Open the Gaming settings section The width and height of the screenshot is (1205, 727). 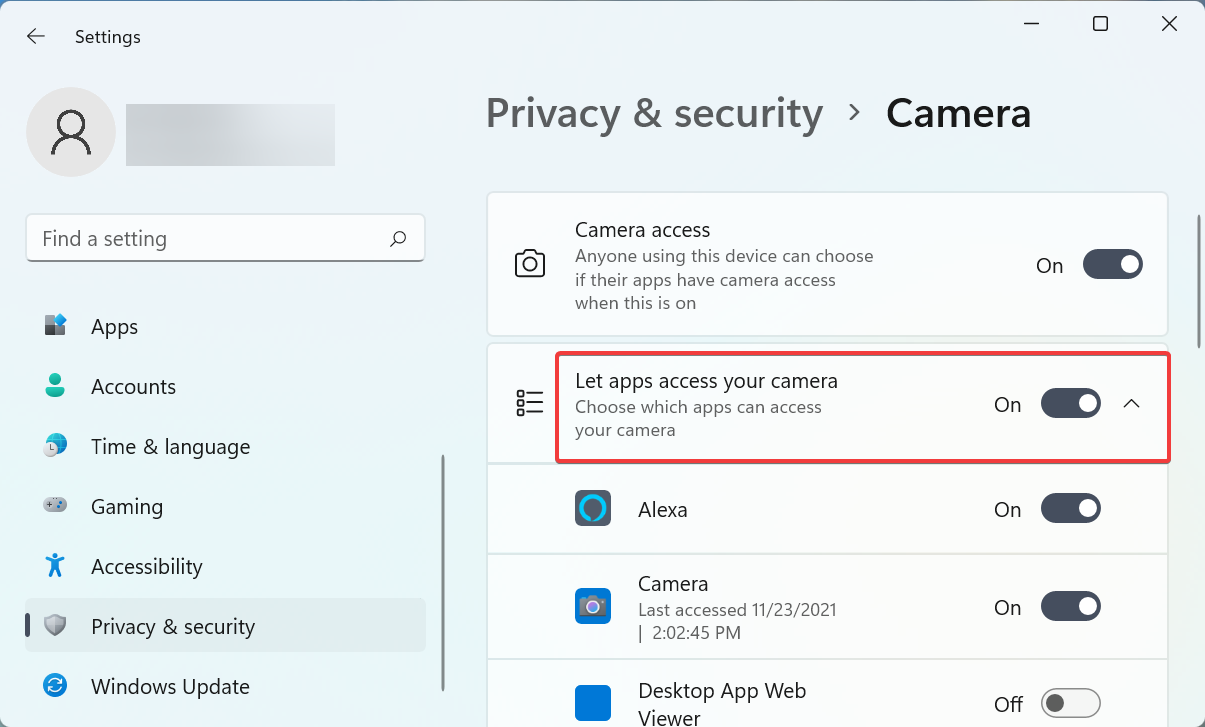[225, 506]
